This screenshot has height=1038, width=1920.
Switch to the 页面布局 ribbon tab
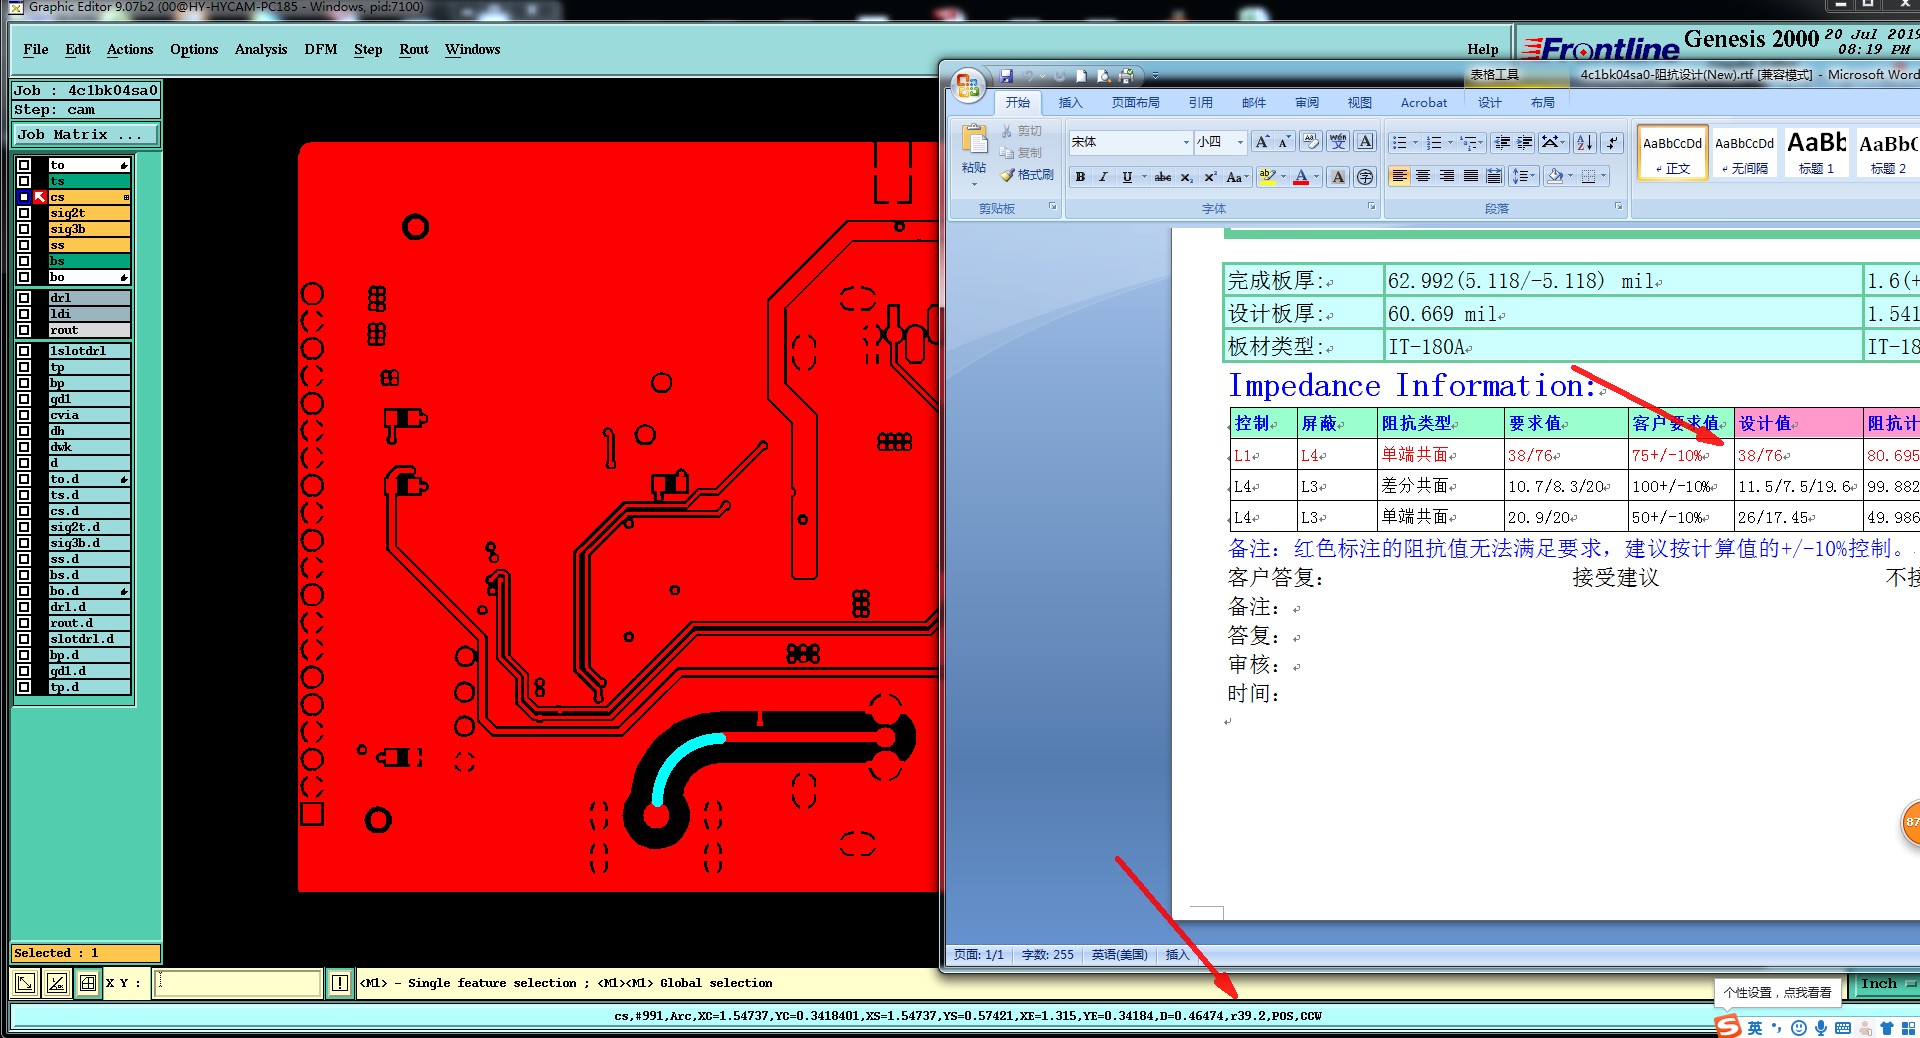pos(1135,102)
